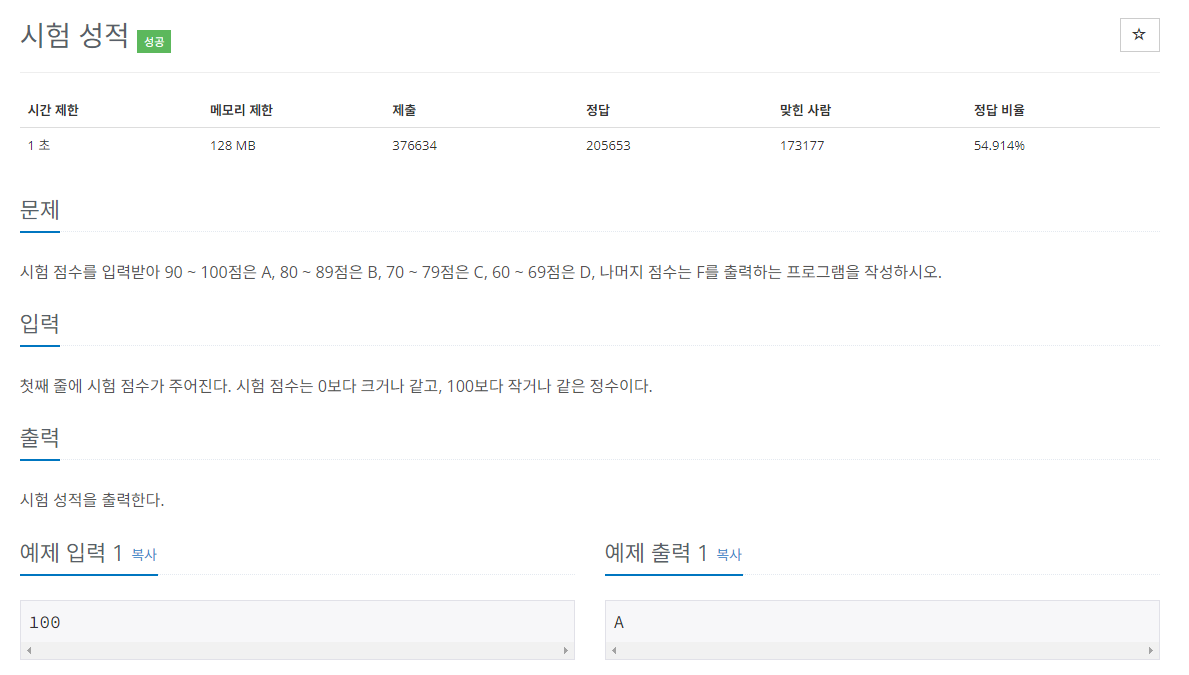Click the correct count 205653
The height and width of the screenshot is (675, 1189).
click(608, 146)
